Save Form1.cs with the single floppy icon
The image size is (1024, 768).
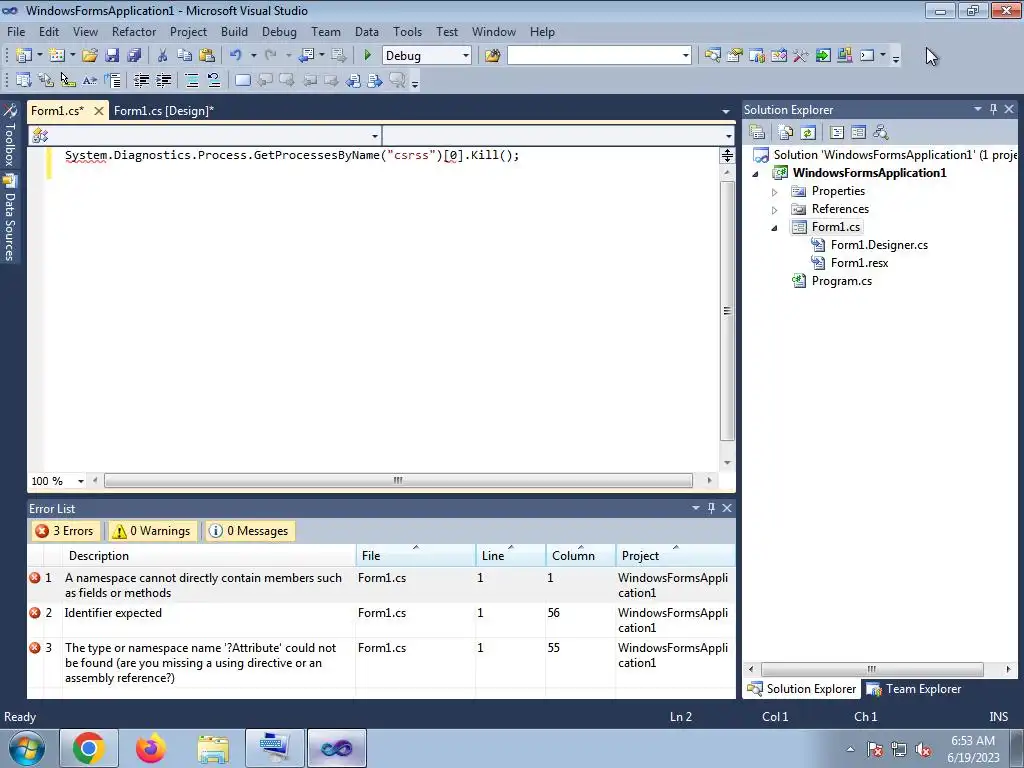(x=112, y=56)
